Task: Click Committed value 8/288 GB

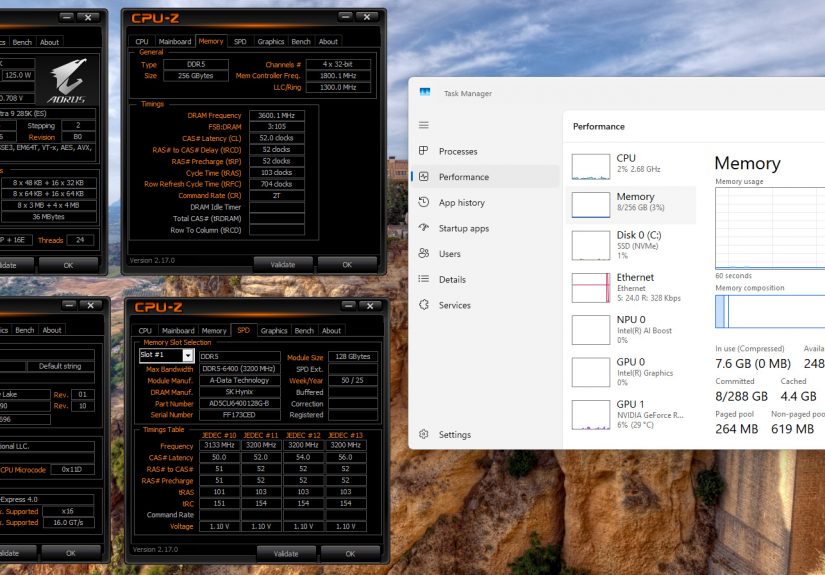Action: click(741, 396)
